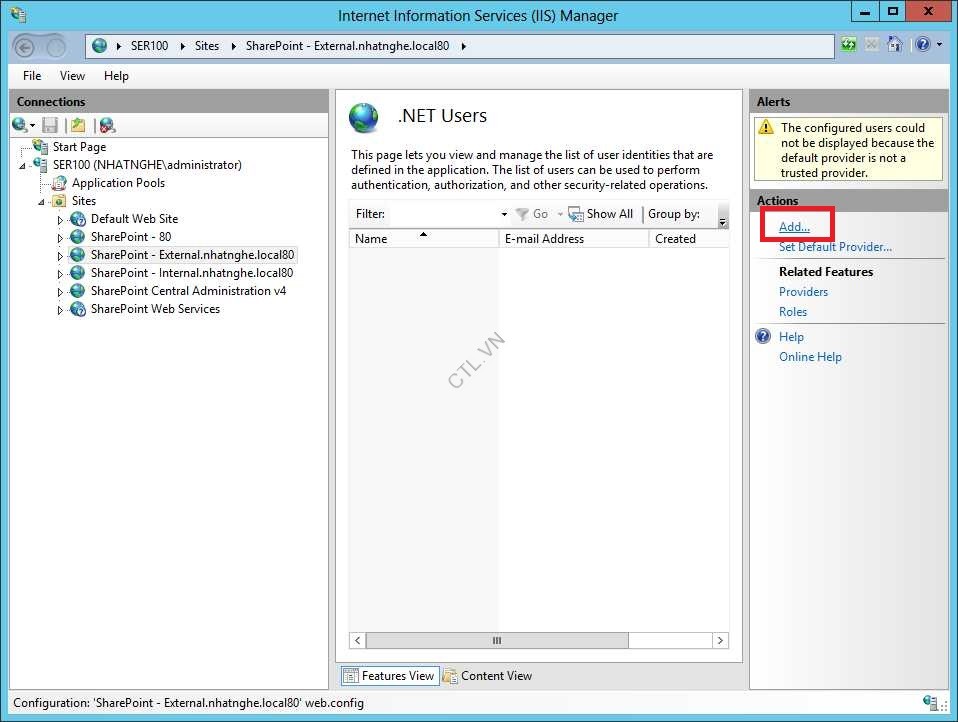
Task: Click the horizontal scrollbar under the user list
Action: coord(497,640)
